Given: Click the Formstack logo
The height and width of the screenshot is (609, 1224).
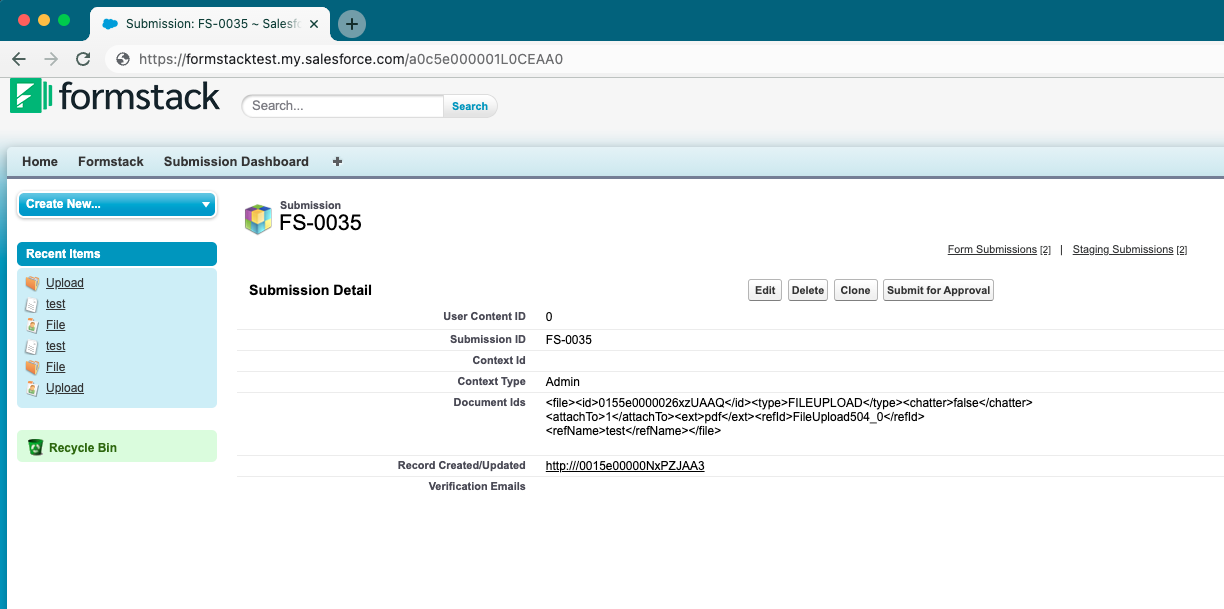Looking at the screenshot, I should click(x=114, y=95).
